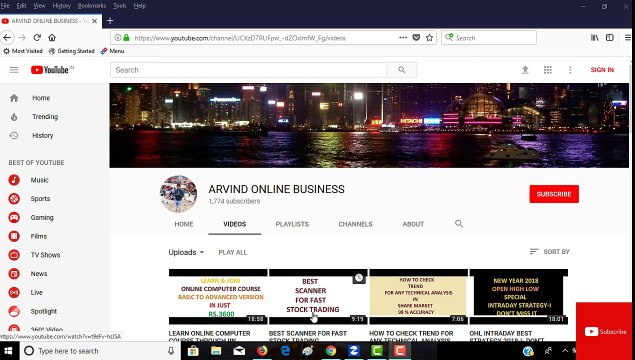Open the Spotlight channel icon
Screen dimensions: 635x360
click(14, 311)
